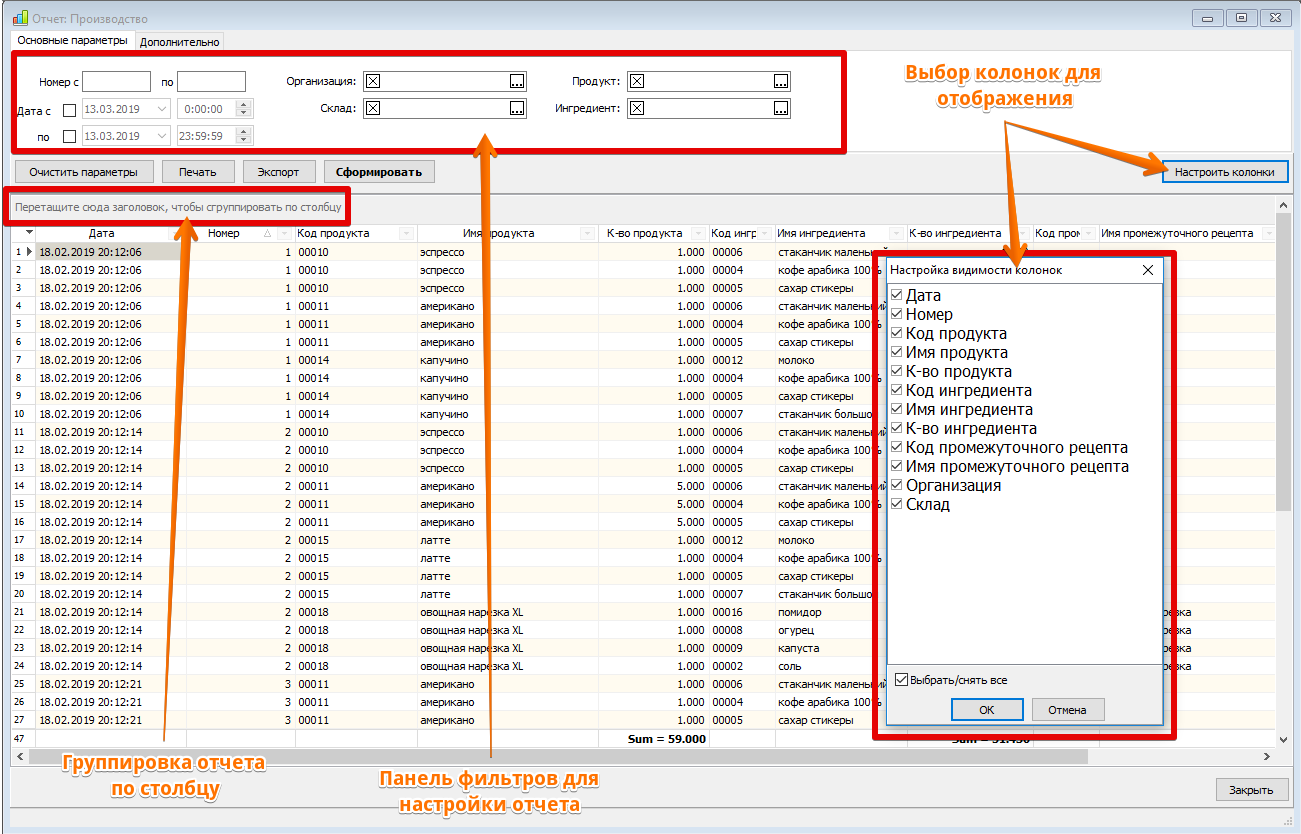
Task: Click Закрыть button to close report
Action: click(x=1252, y=790)
